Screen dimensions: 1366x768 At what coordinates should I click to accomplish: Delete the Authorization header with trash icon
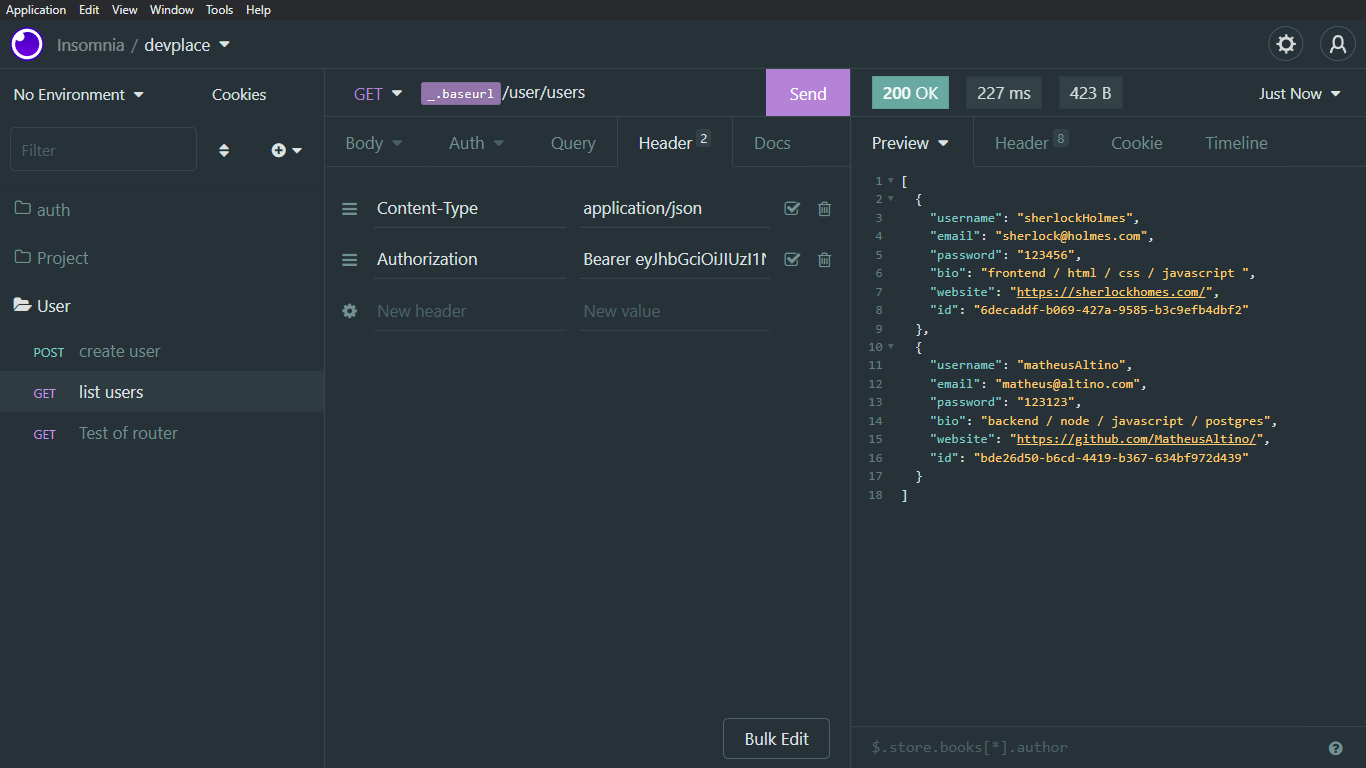824,260
